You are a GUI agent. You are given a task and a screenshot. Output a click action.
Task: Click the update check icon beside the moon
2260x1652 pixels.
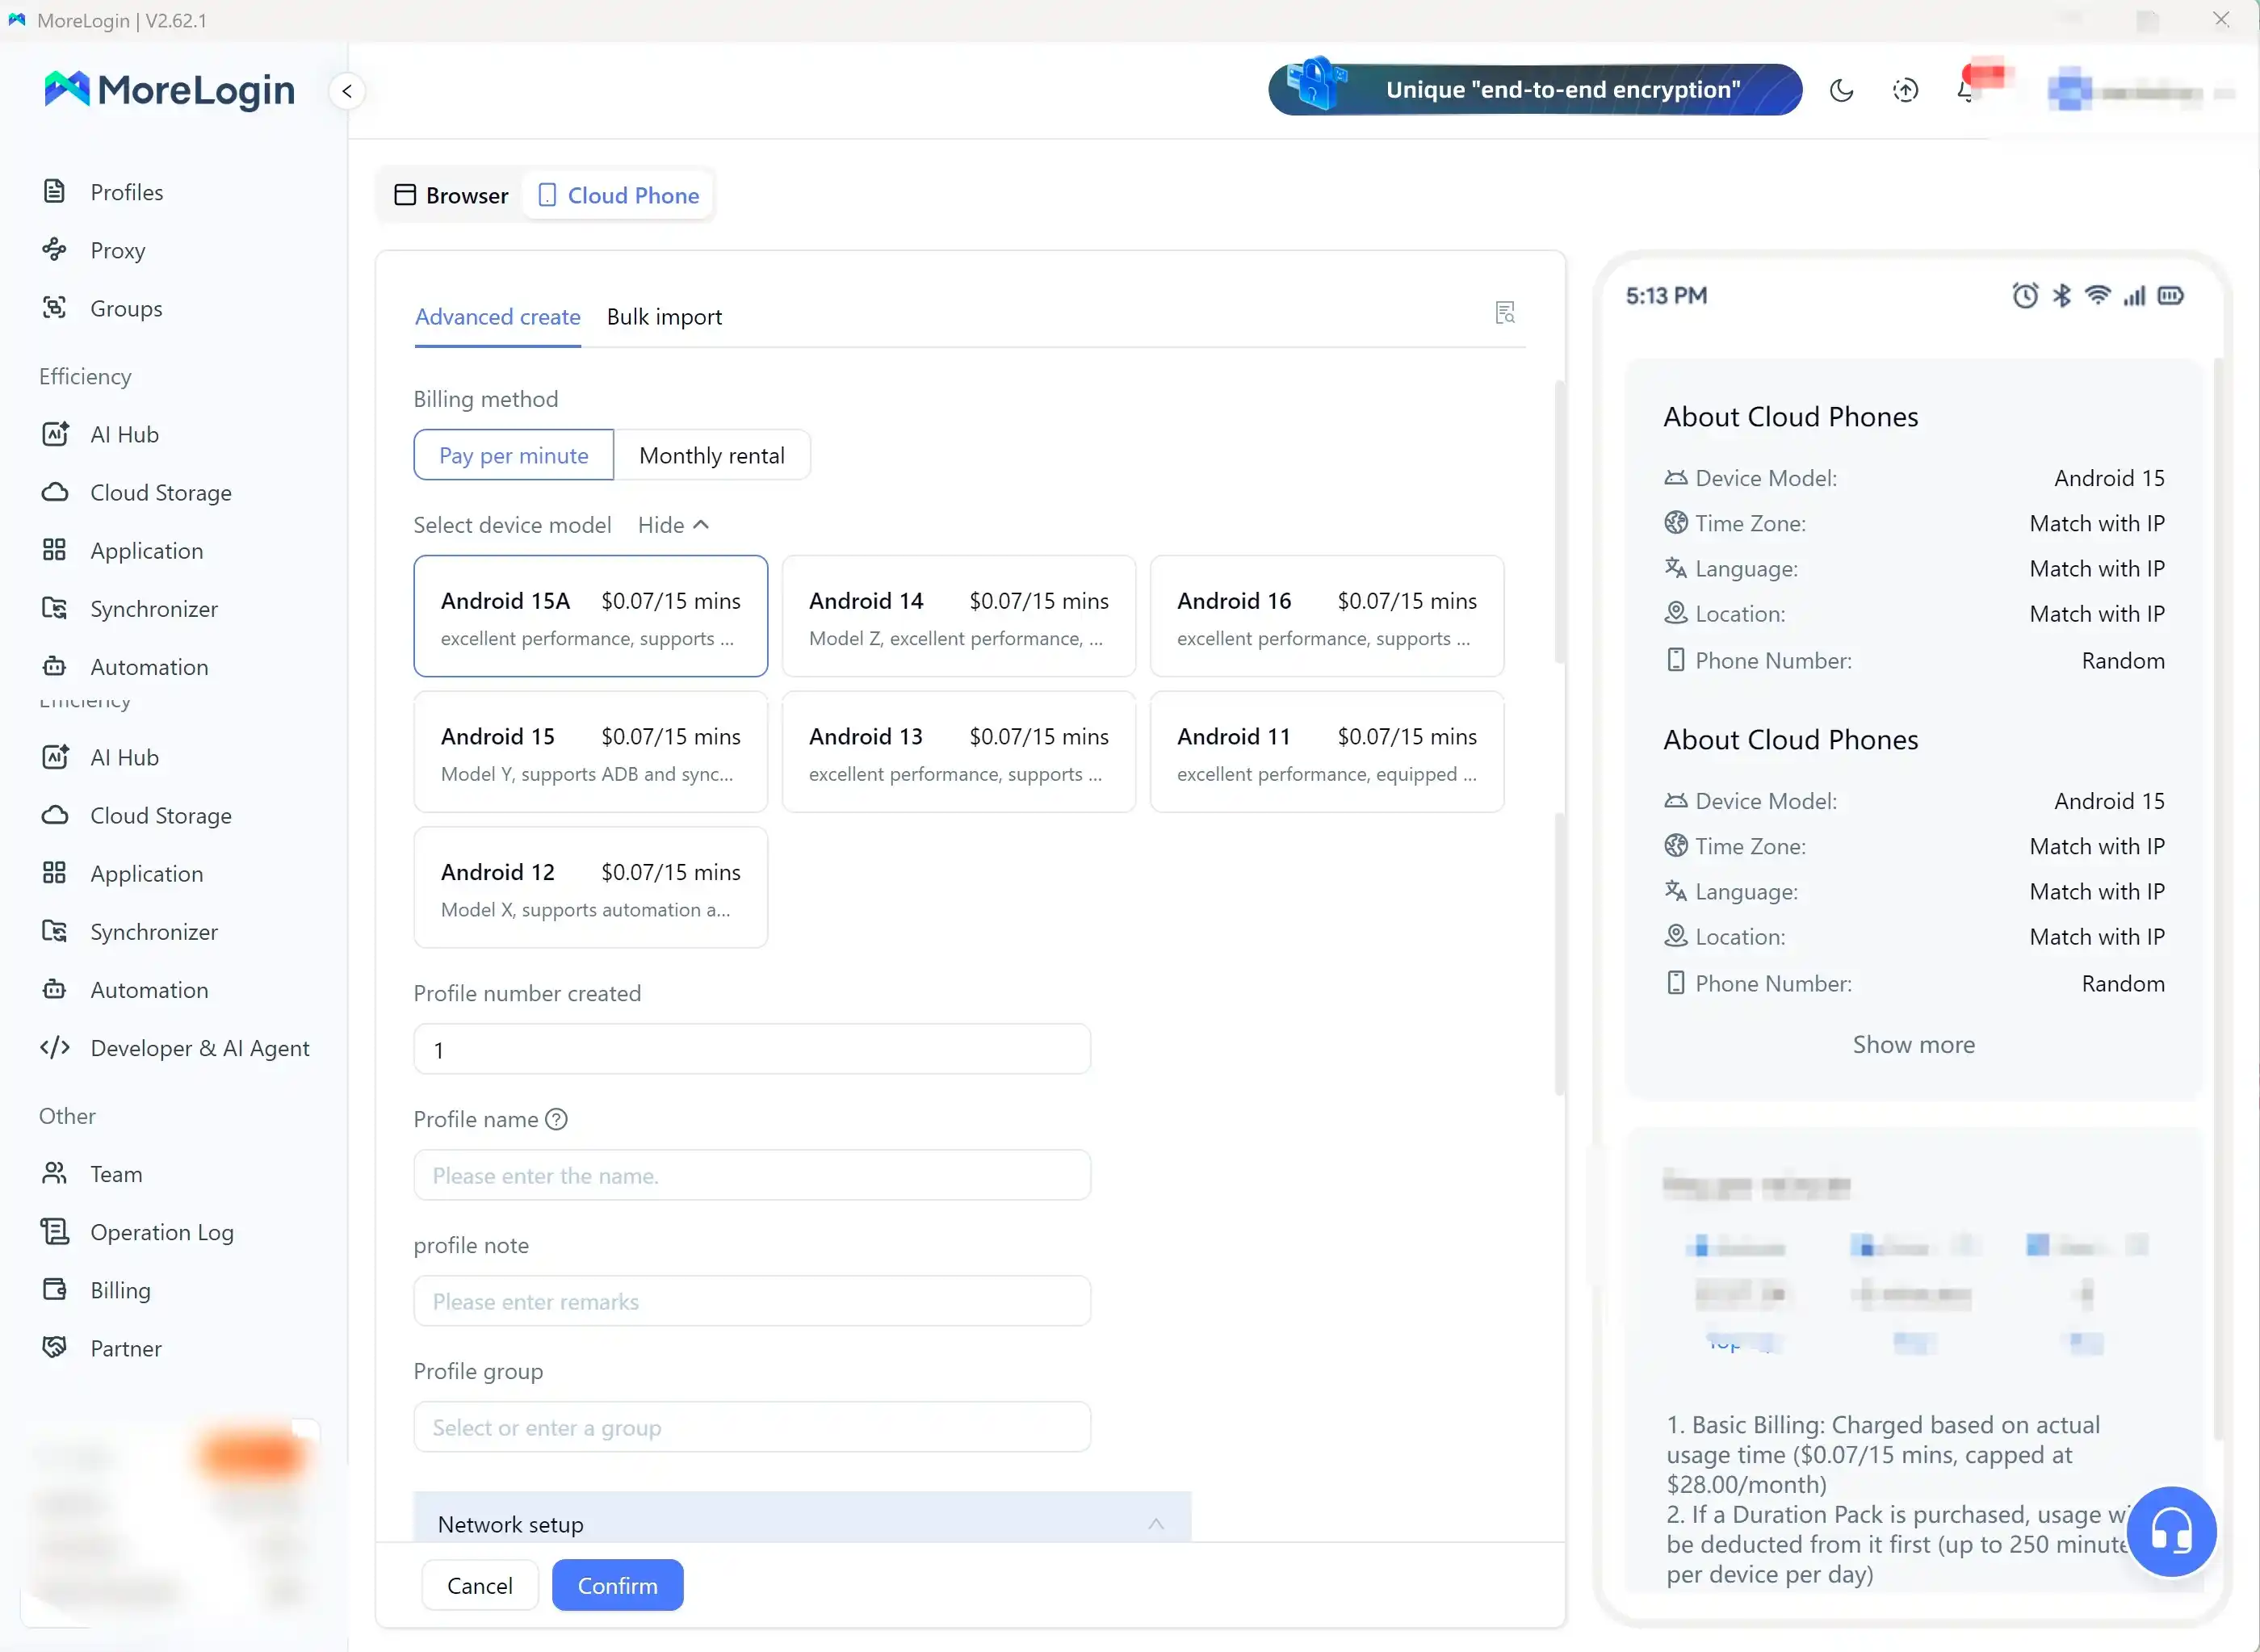(1905, 91)
